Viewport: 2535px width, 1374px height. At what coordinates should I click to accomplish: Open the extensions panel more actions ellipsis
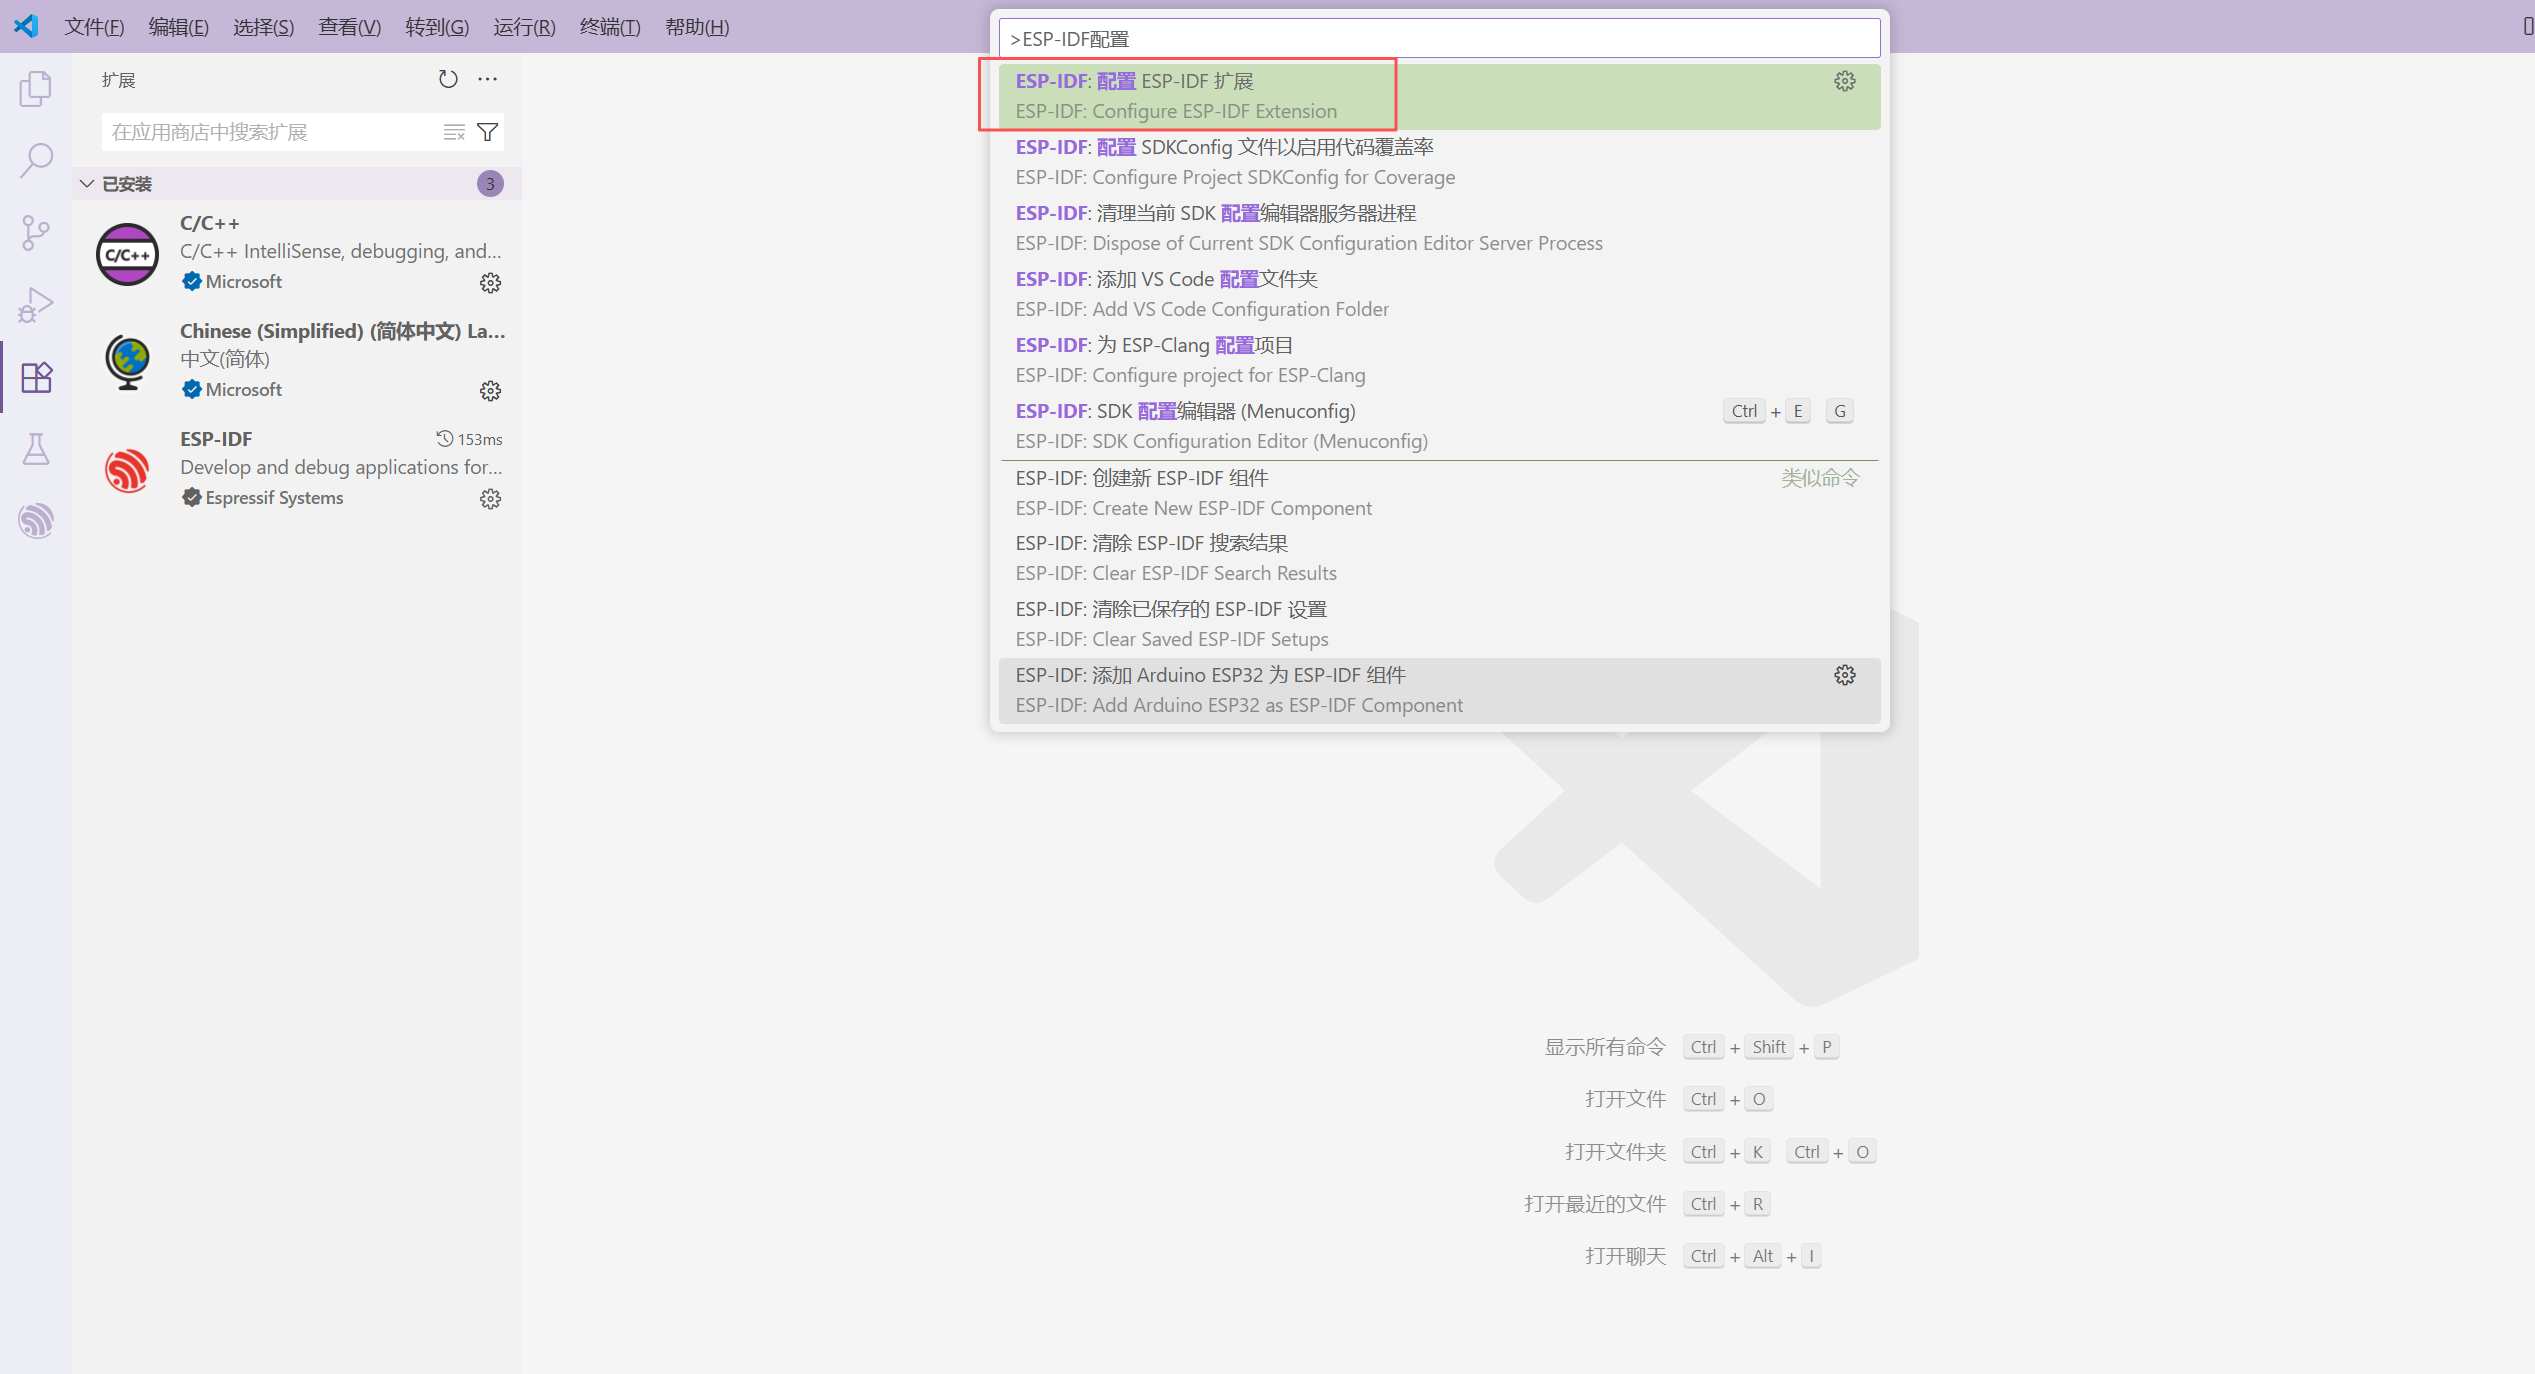[x=488, y=79]
